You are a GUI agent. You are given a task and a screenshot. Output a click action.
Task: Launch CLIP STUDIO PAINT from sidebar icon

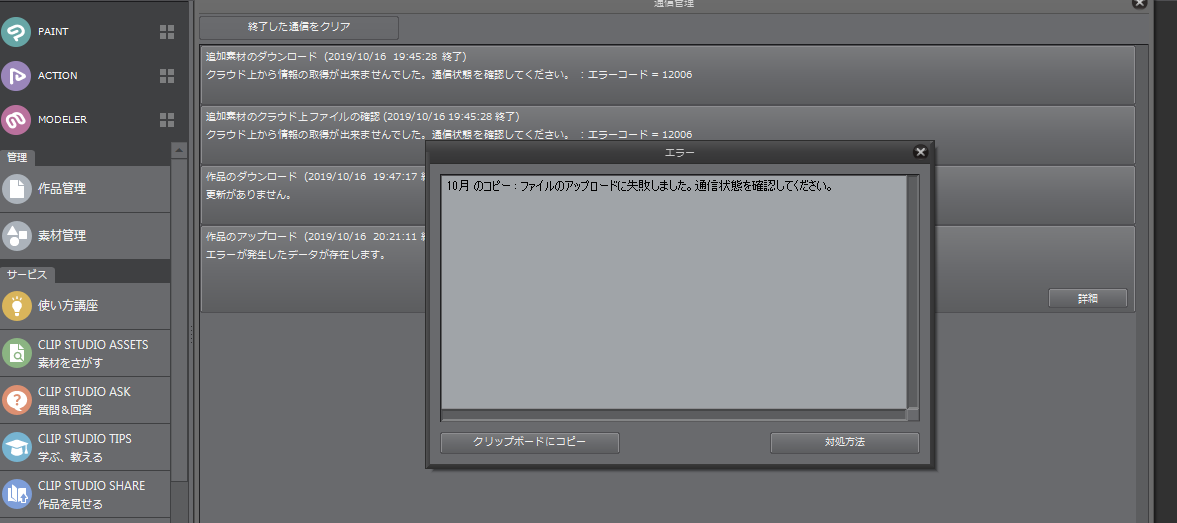coord(16,32)
